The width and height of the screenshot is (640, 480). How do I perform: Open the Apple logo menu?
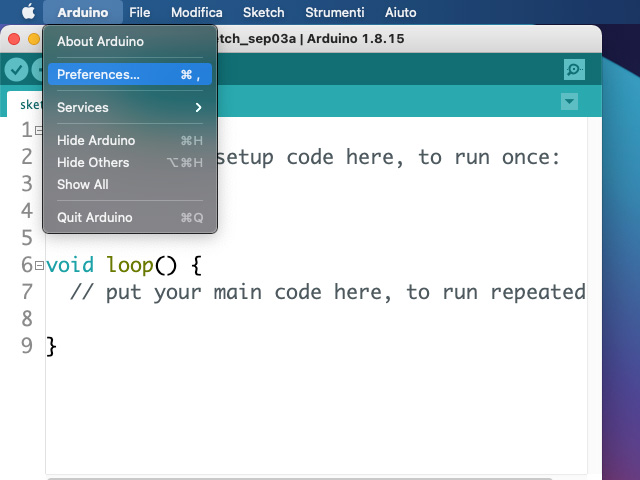tap(26, 12)
